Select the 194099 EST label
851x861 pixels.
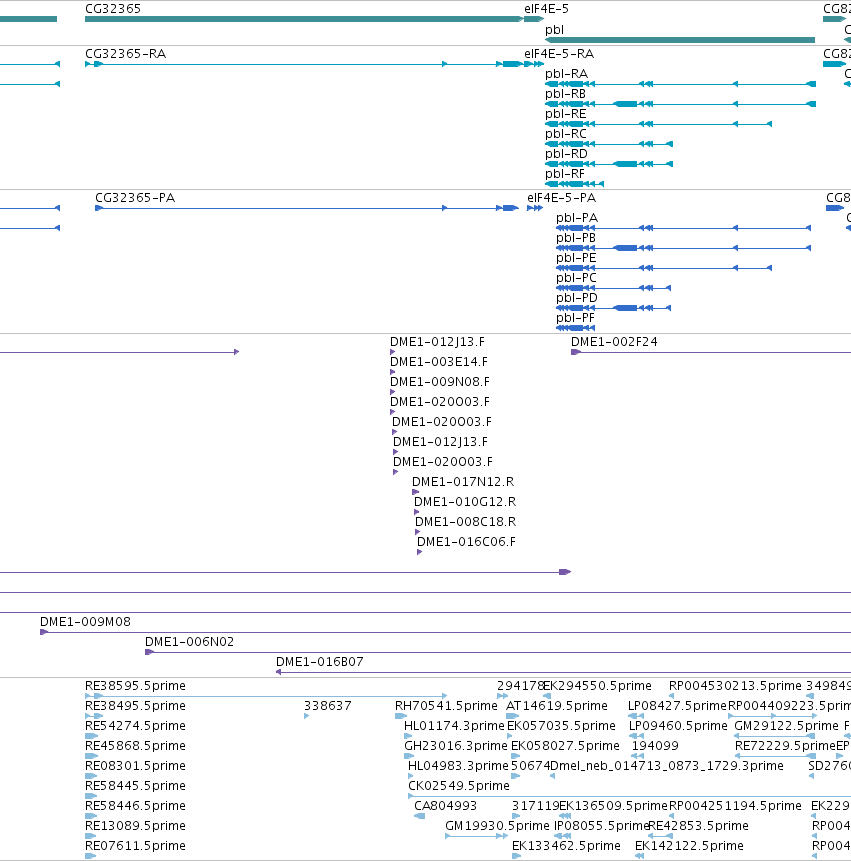[x=655, y=746]
